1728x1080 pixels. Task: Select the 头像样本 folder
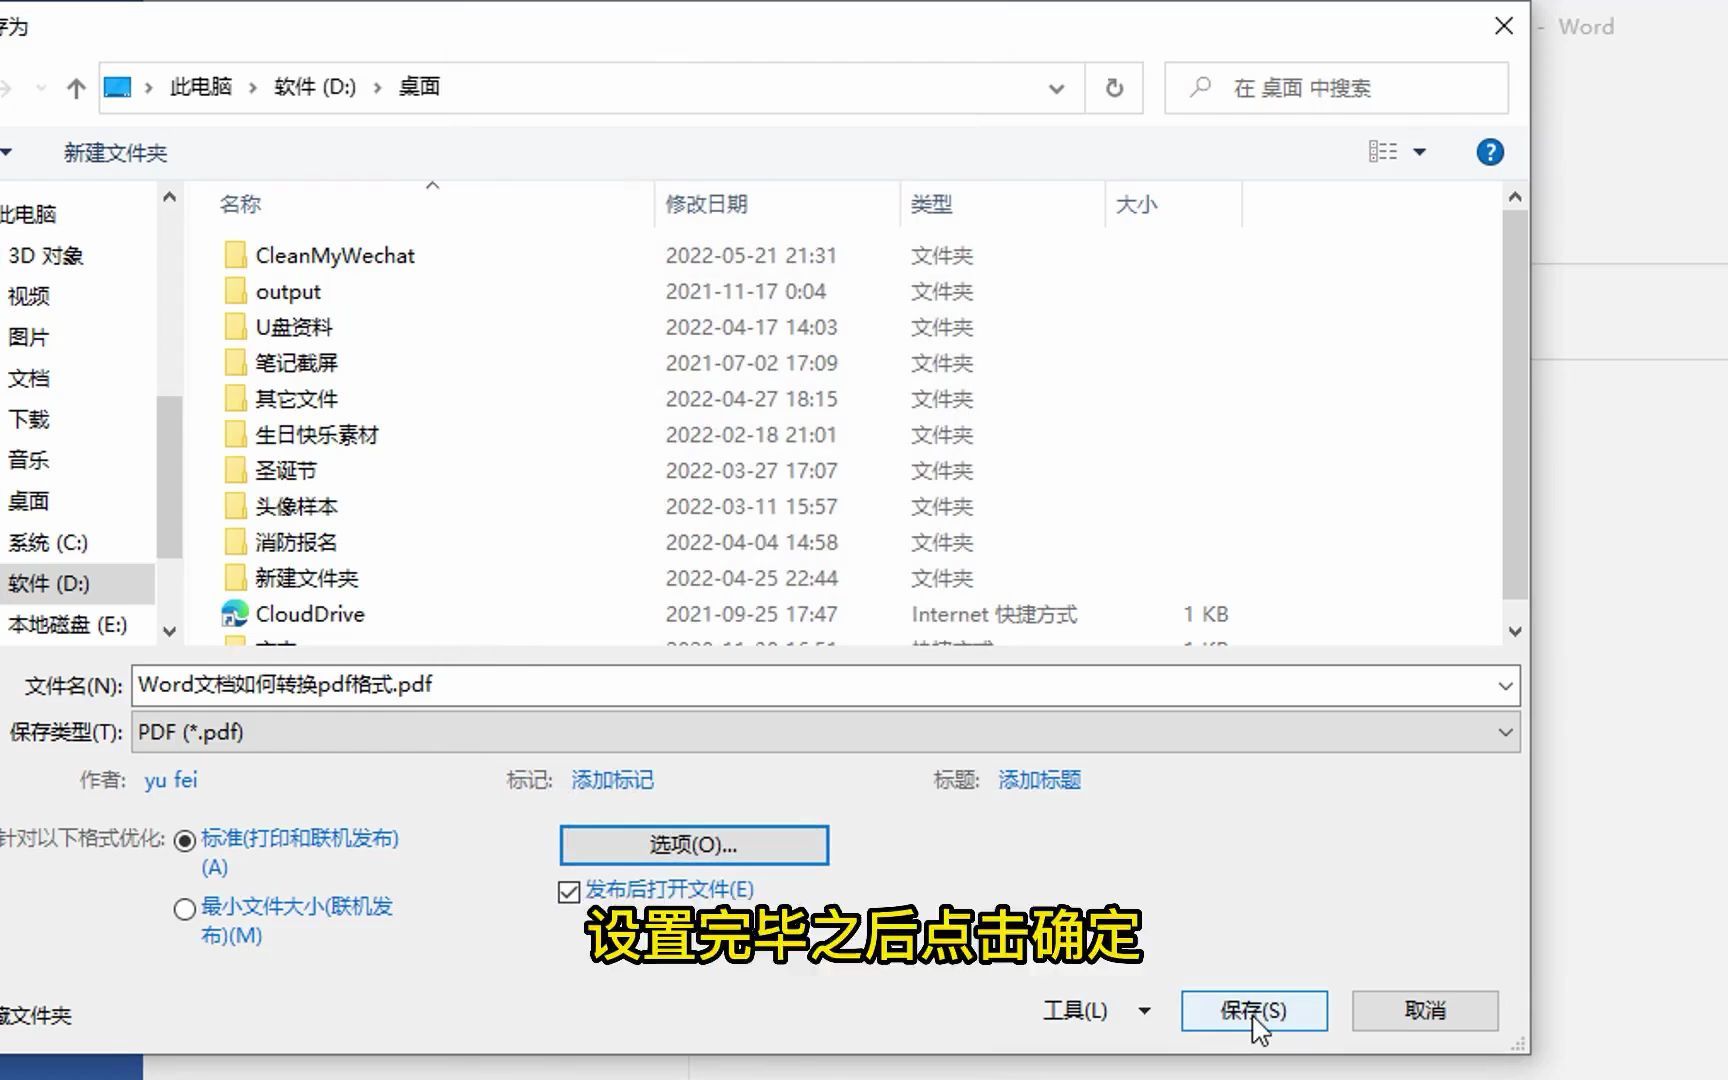296,507
